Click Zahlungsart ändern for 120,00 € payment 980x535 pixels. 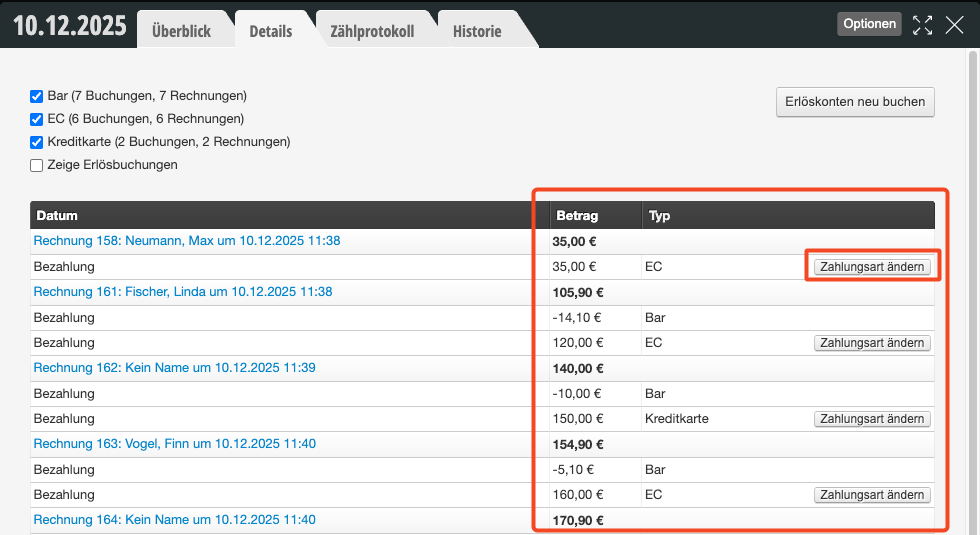872,343
